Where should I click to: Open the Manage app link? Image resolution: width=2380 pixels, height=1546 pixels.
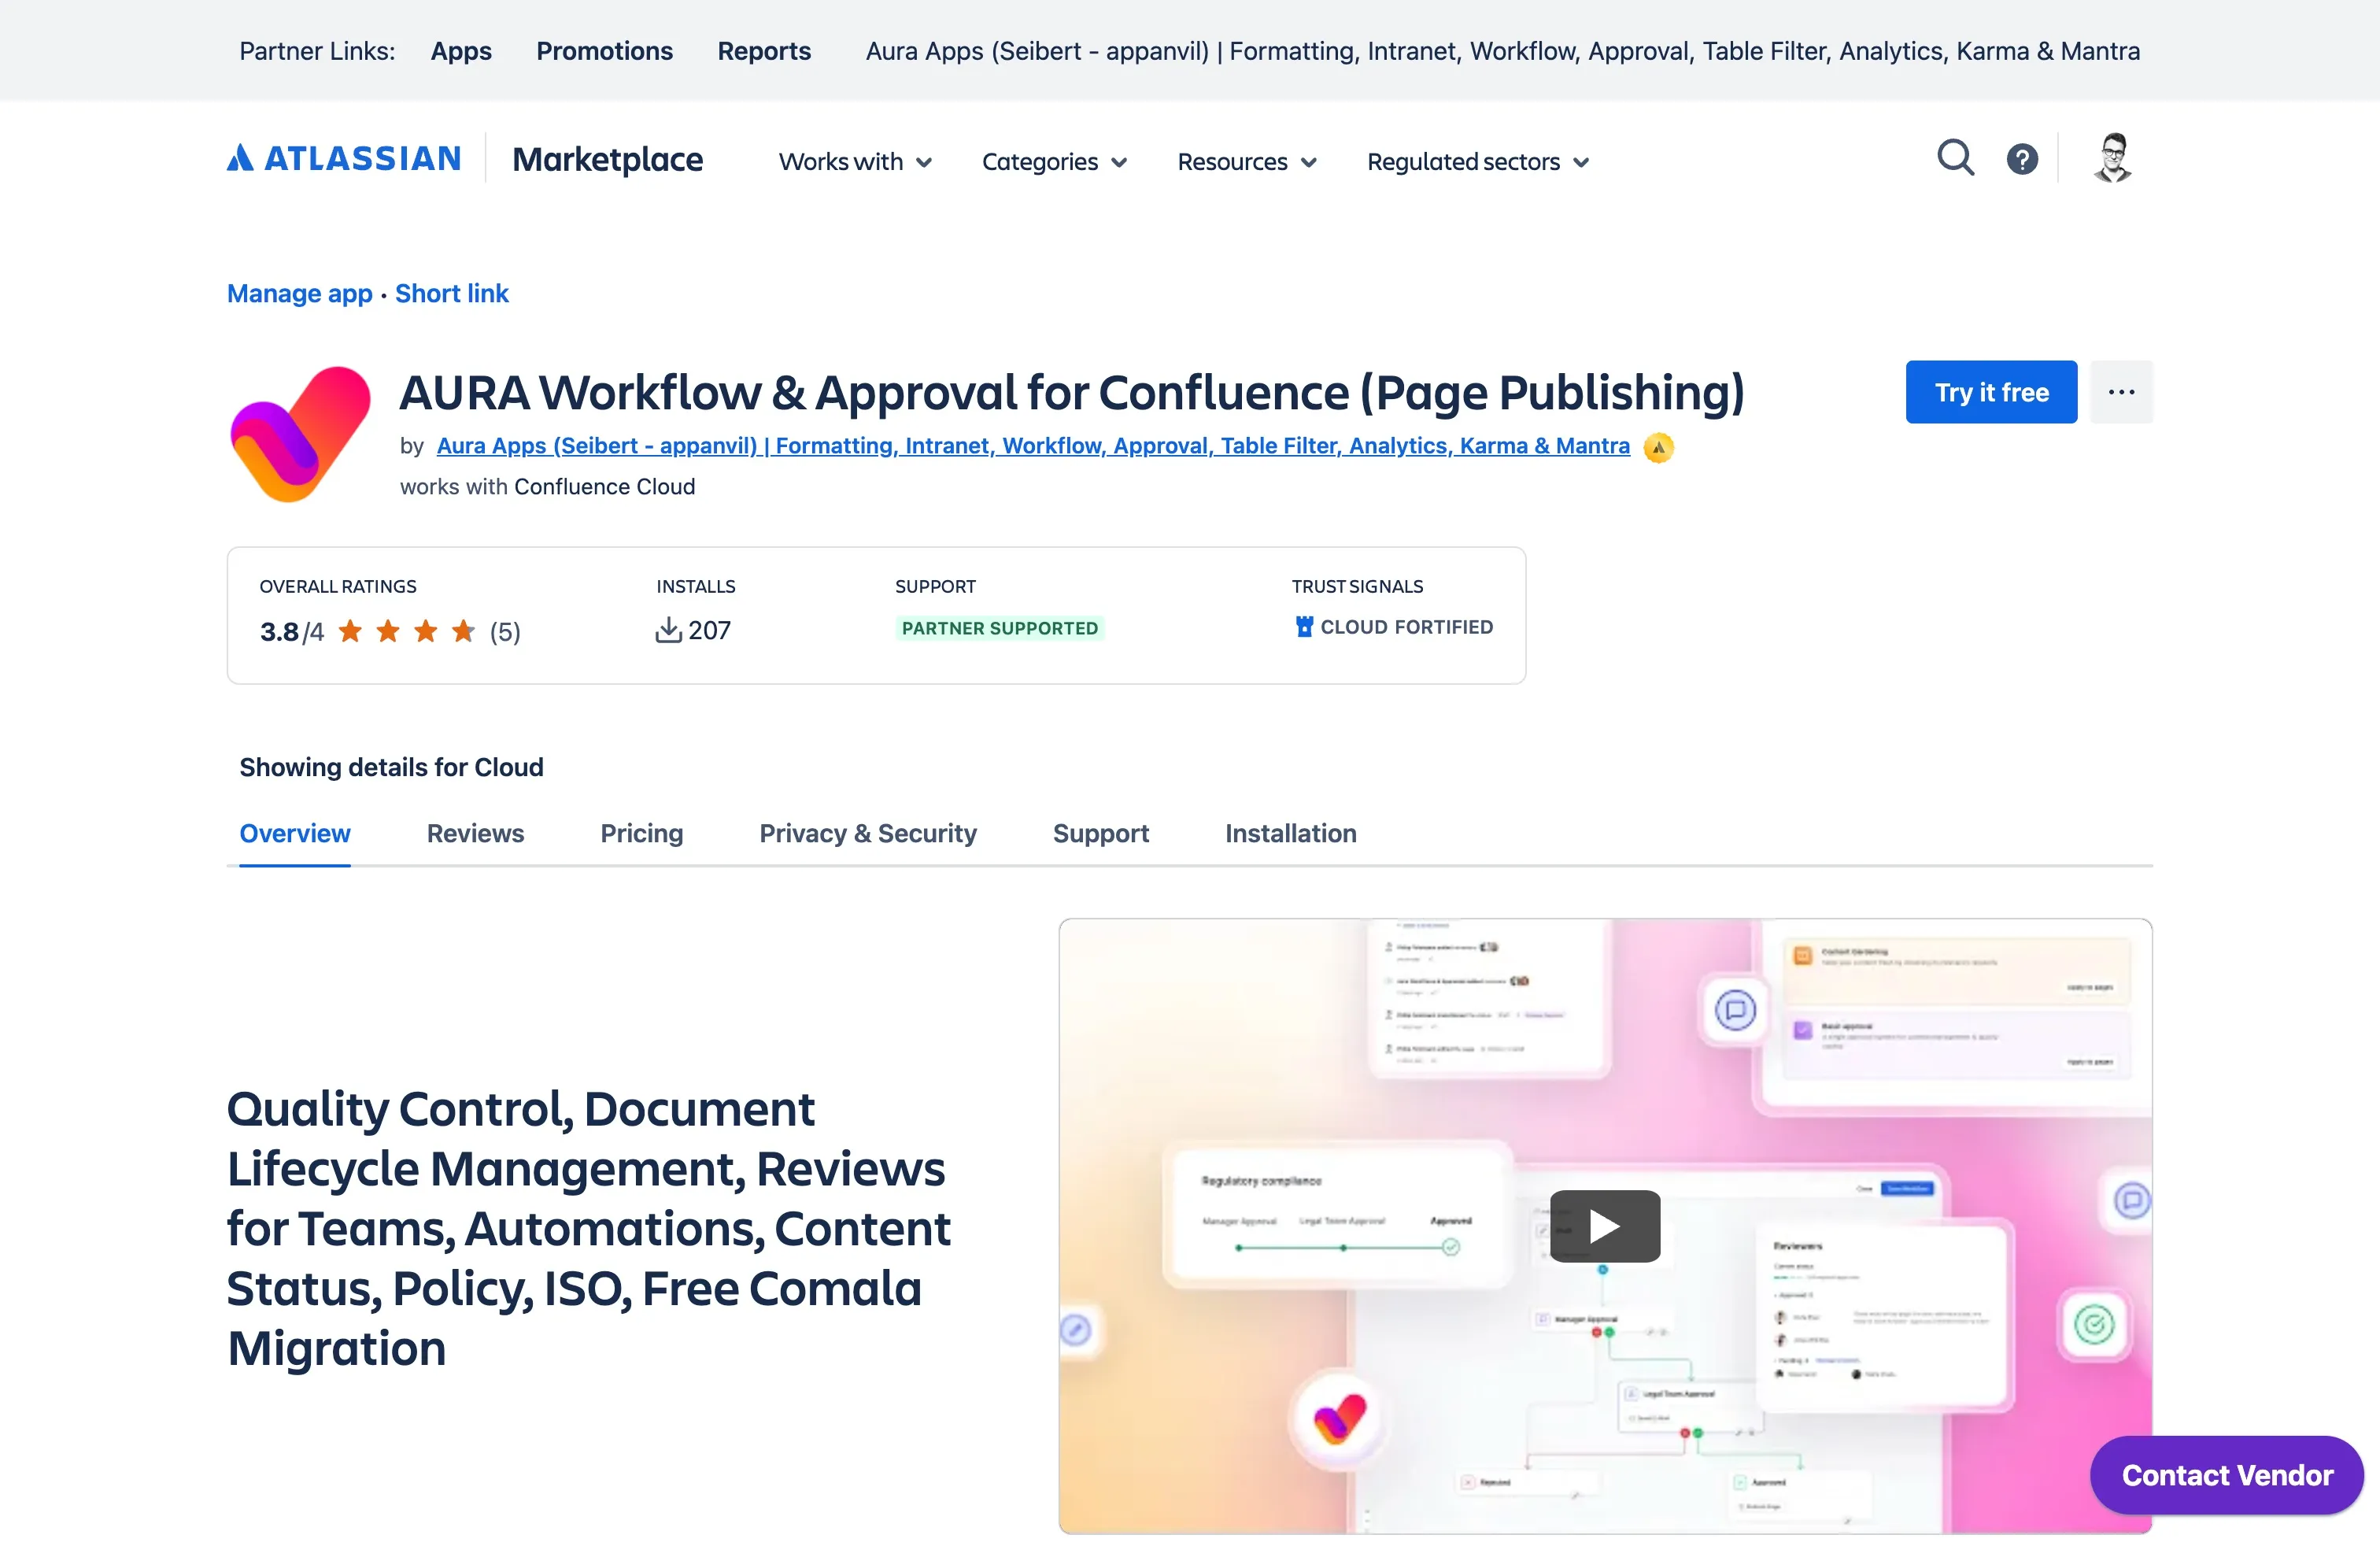[299, 293]
